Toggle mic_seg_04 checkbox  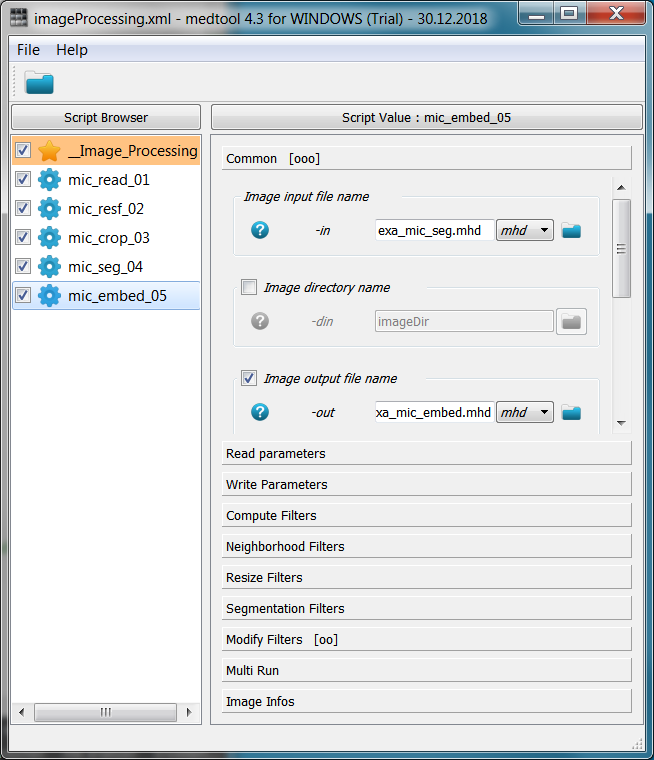23,266
